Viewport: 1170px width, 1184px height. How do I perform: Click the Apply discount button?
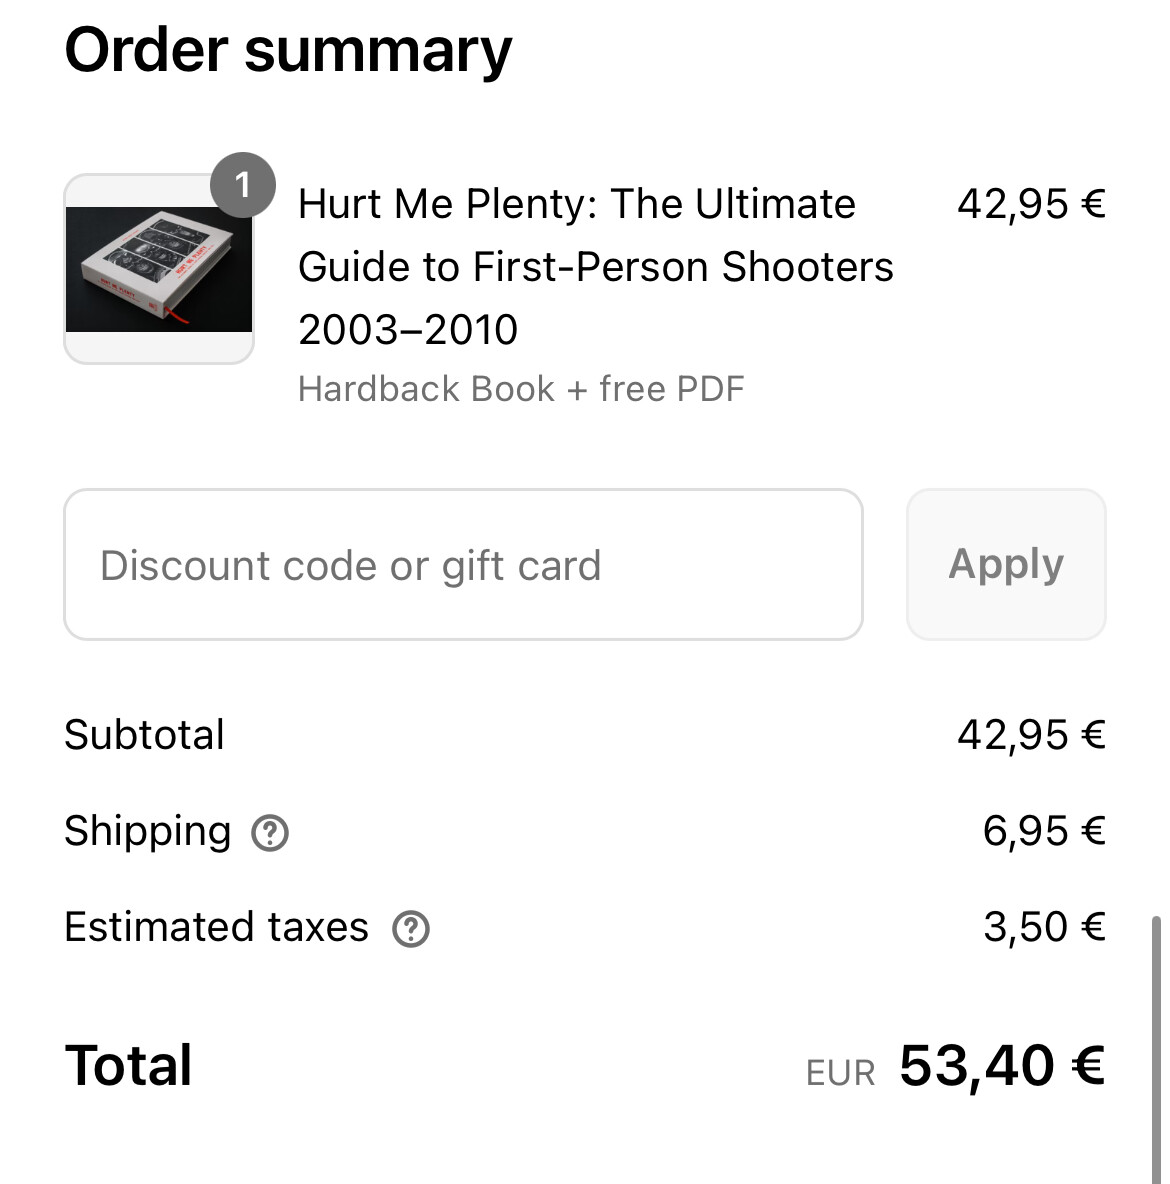[1006, 565]
